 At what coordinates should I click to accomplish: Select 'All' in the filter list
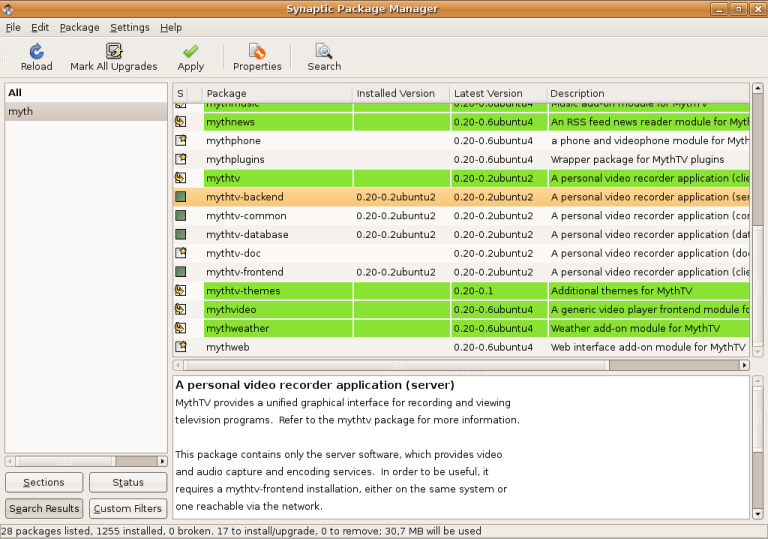point(86,93)
